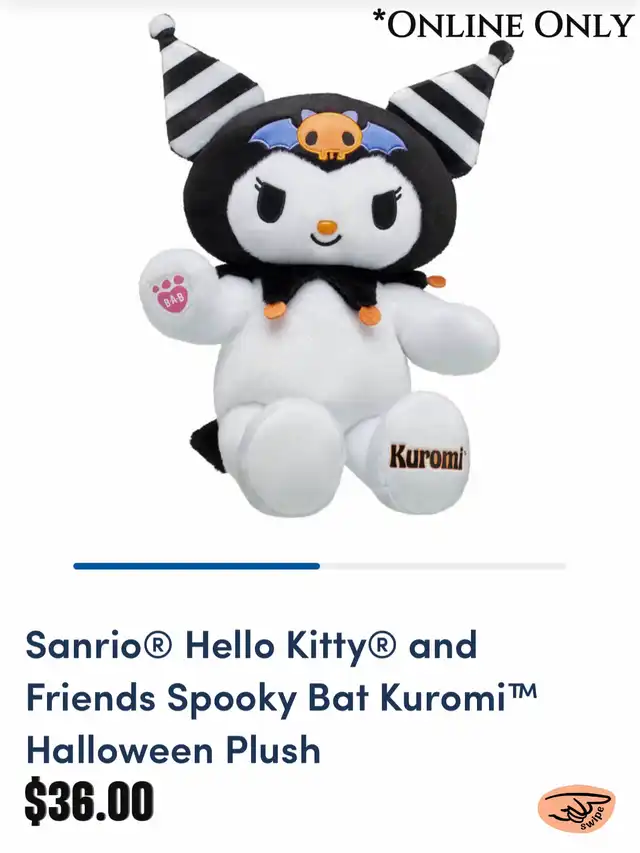Click the pink BAB paw logo
This screenshot has height=853, width=640.
170,294
